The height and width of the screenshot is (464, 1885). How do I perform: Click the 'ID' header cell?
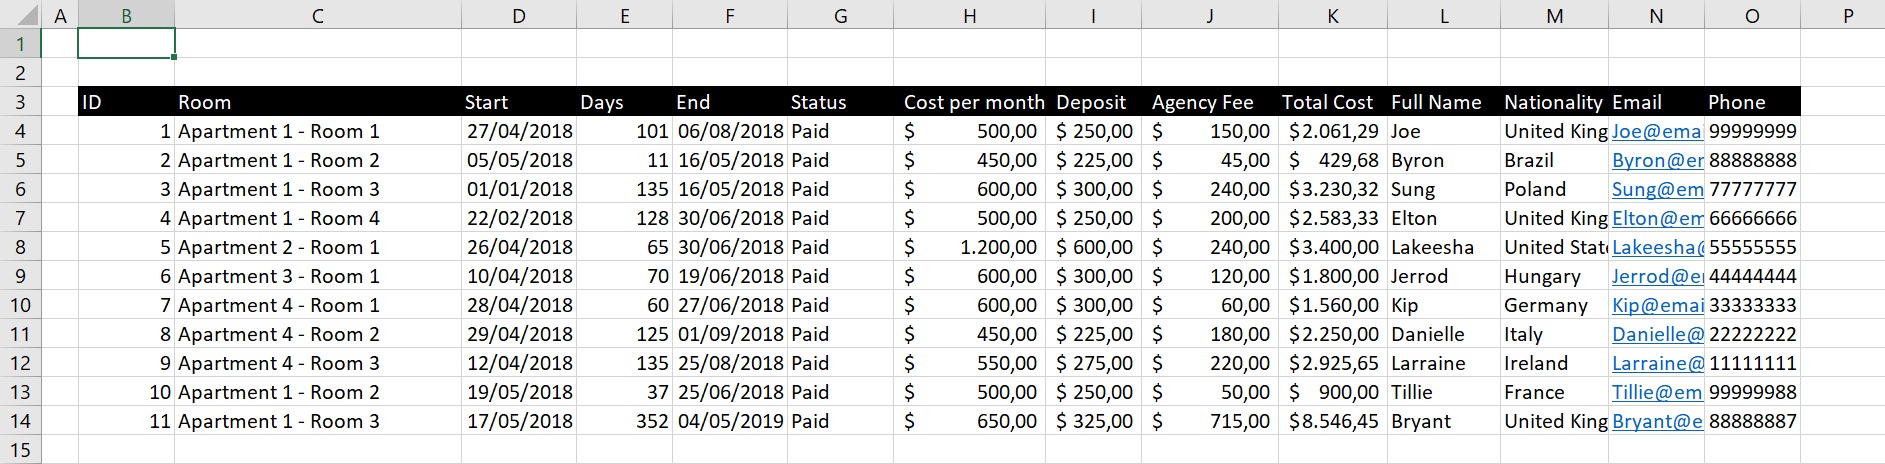coord(126,102)
